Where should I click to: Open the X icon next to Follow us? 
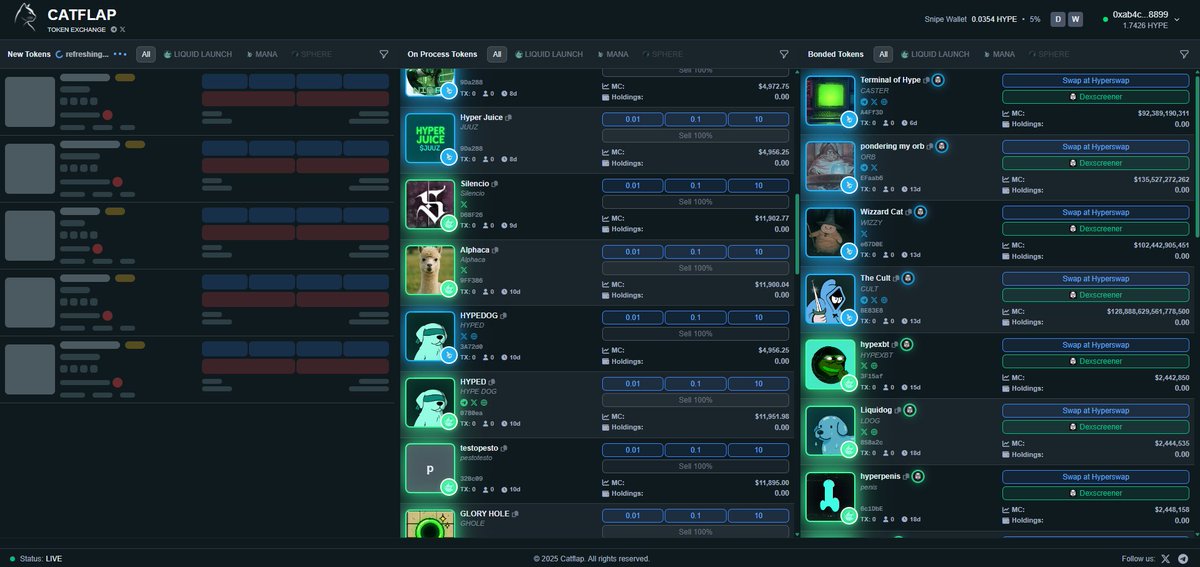coord(1166,559)
